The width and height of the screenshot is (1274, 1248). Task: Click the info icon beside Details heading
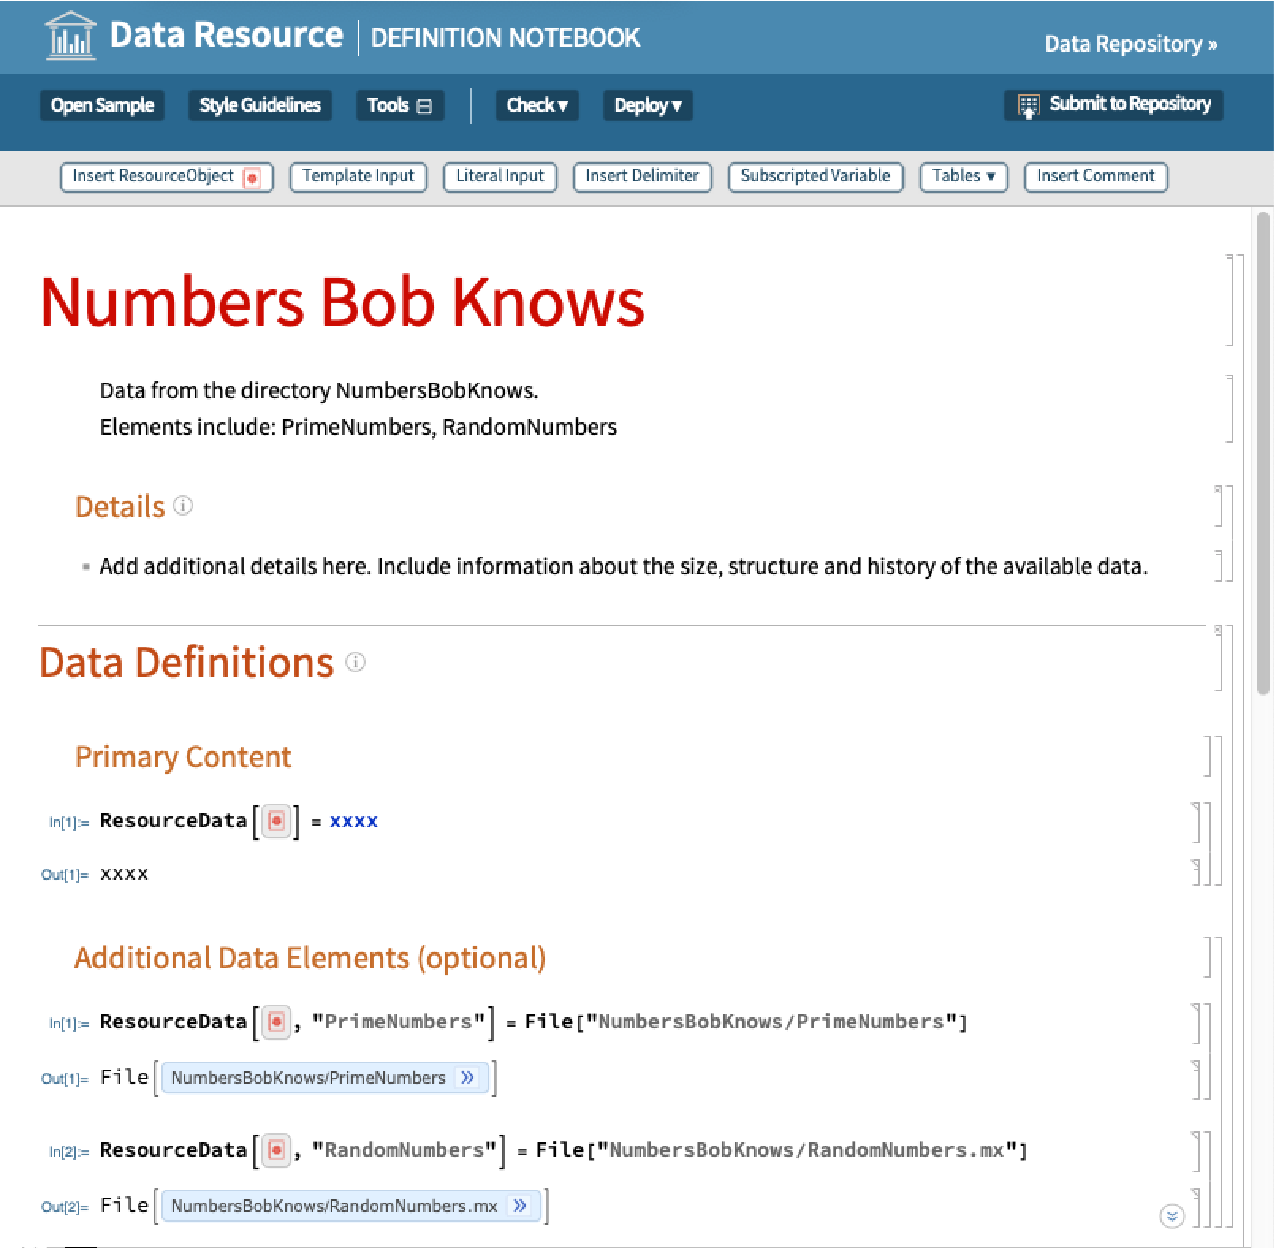(183, 506)
